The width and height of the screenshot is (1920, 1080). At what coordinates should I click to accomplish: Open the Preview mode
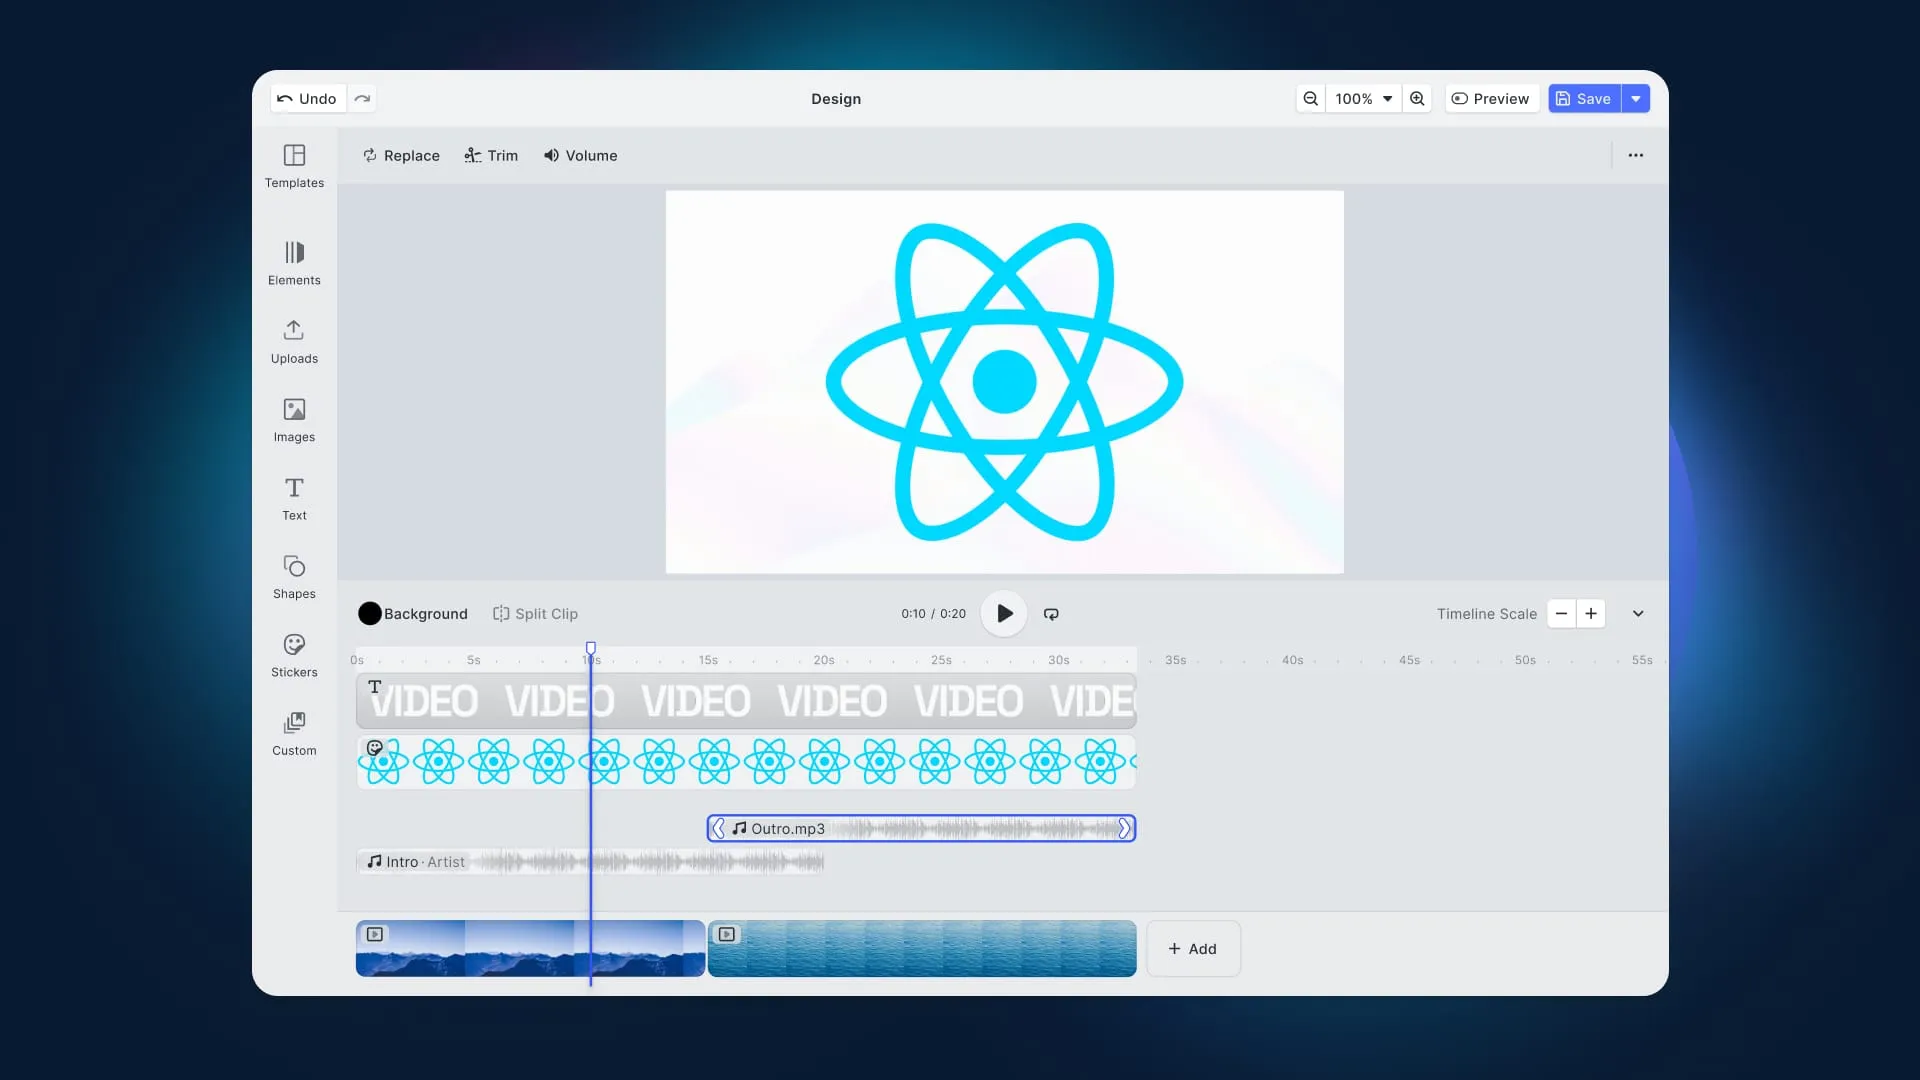1490,98
